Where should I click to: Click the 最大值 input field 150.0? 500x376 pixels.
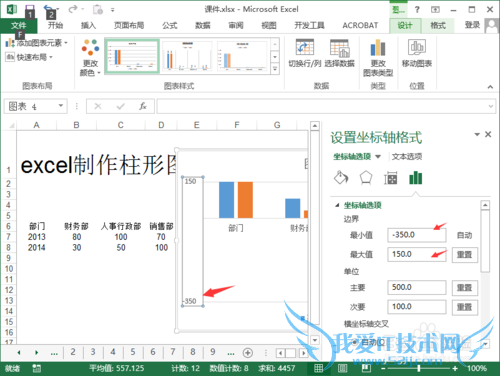(x=417, y=254)
